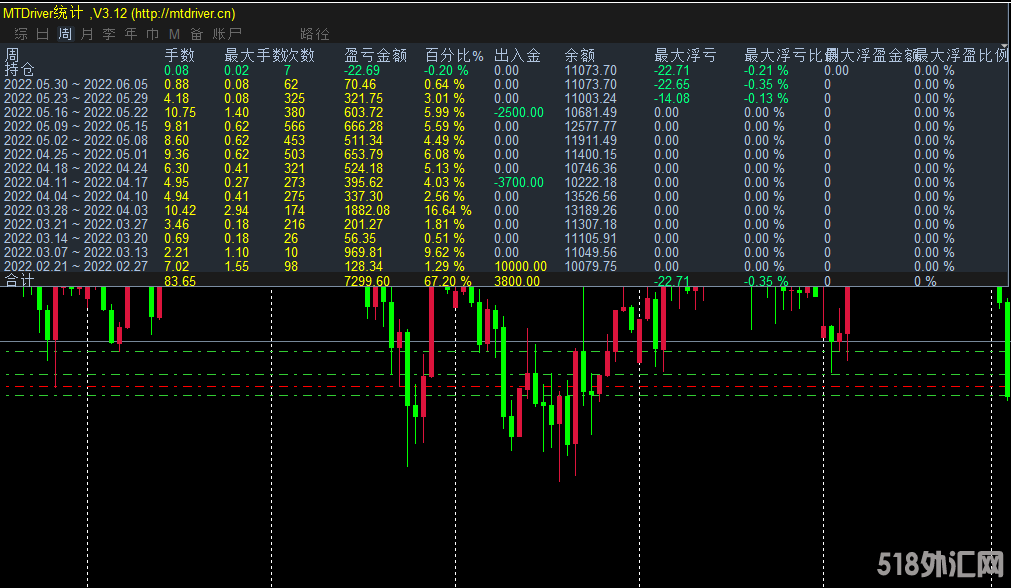The width and height of the screenshot is (1011, 588).
Task: Click the 余额 column header
Action: (x=580, y=55)
